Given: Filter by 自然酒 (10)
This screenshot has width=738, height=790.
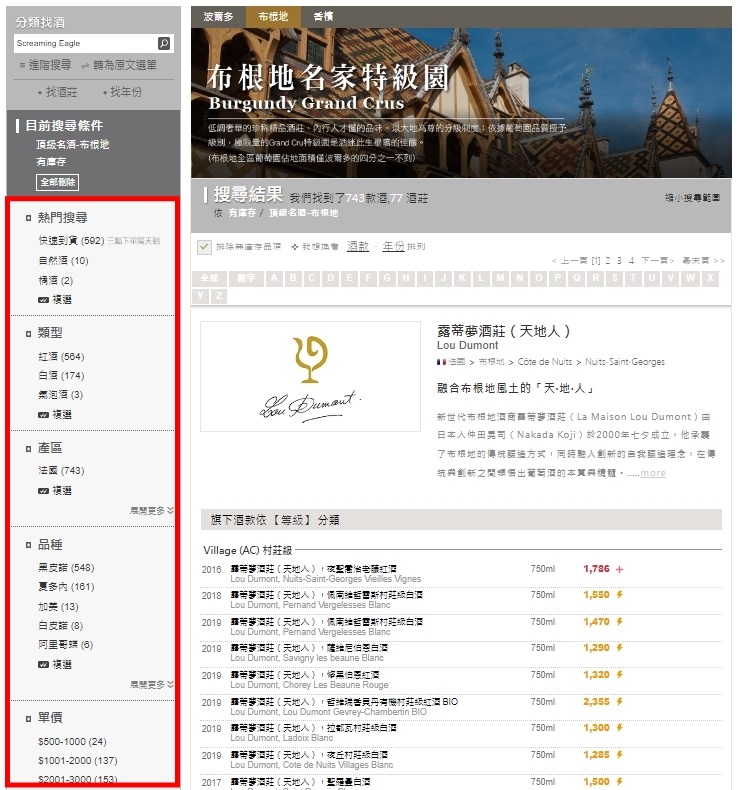Looking at the screenshot, I should (x=63, y=261).
